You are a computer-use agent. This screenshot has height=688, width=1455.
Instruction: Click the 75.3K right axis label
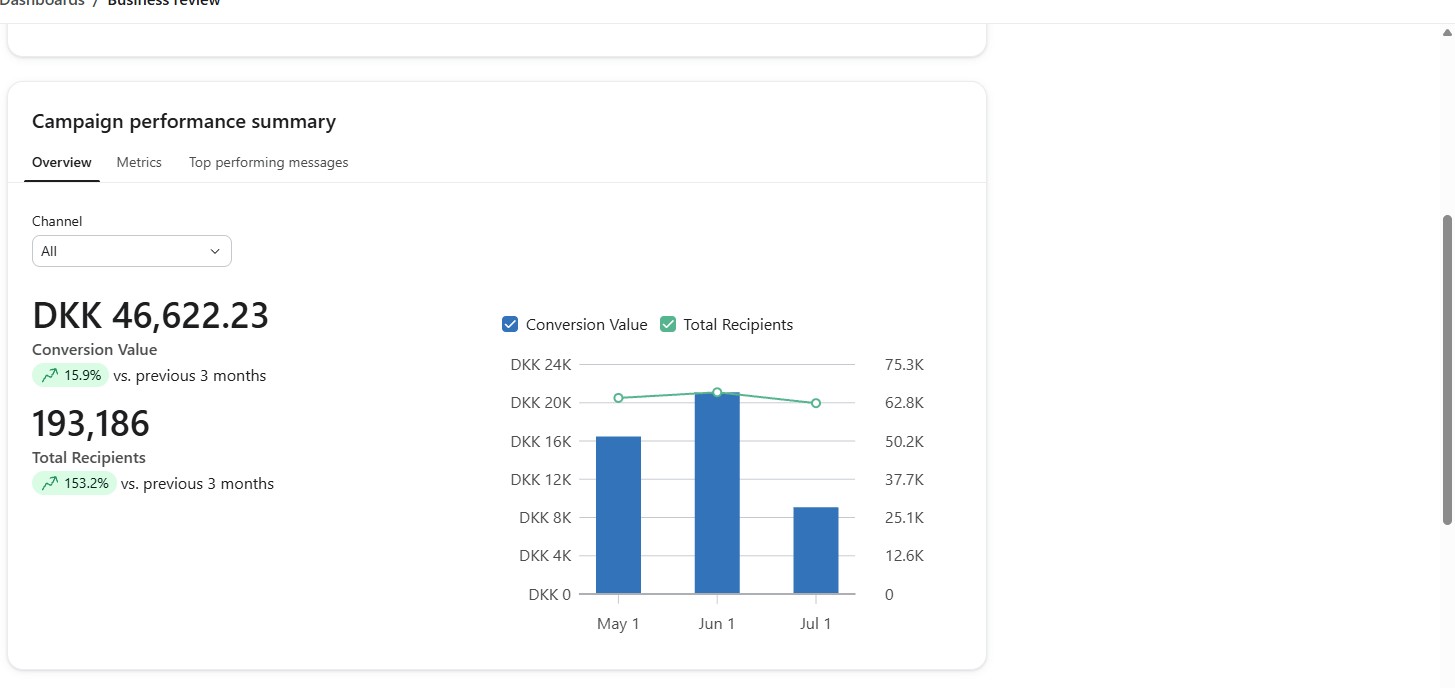tap(904, 365)
